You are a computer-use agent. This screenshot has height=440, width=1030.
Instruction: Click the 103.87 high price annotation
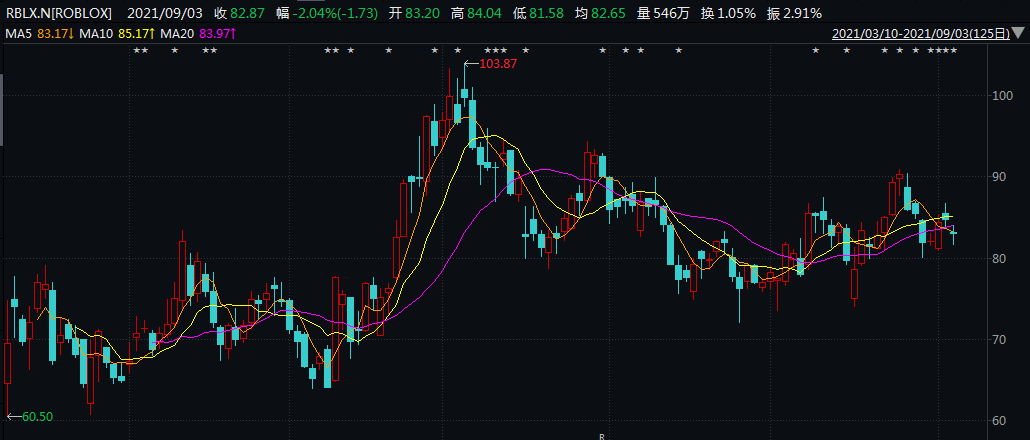tap(497, 64)
